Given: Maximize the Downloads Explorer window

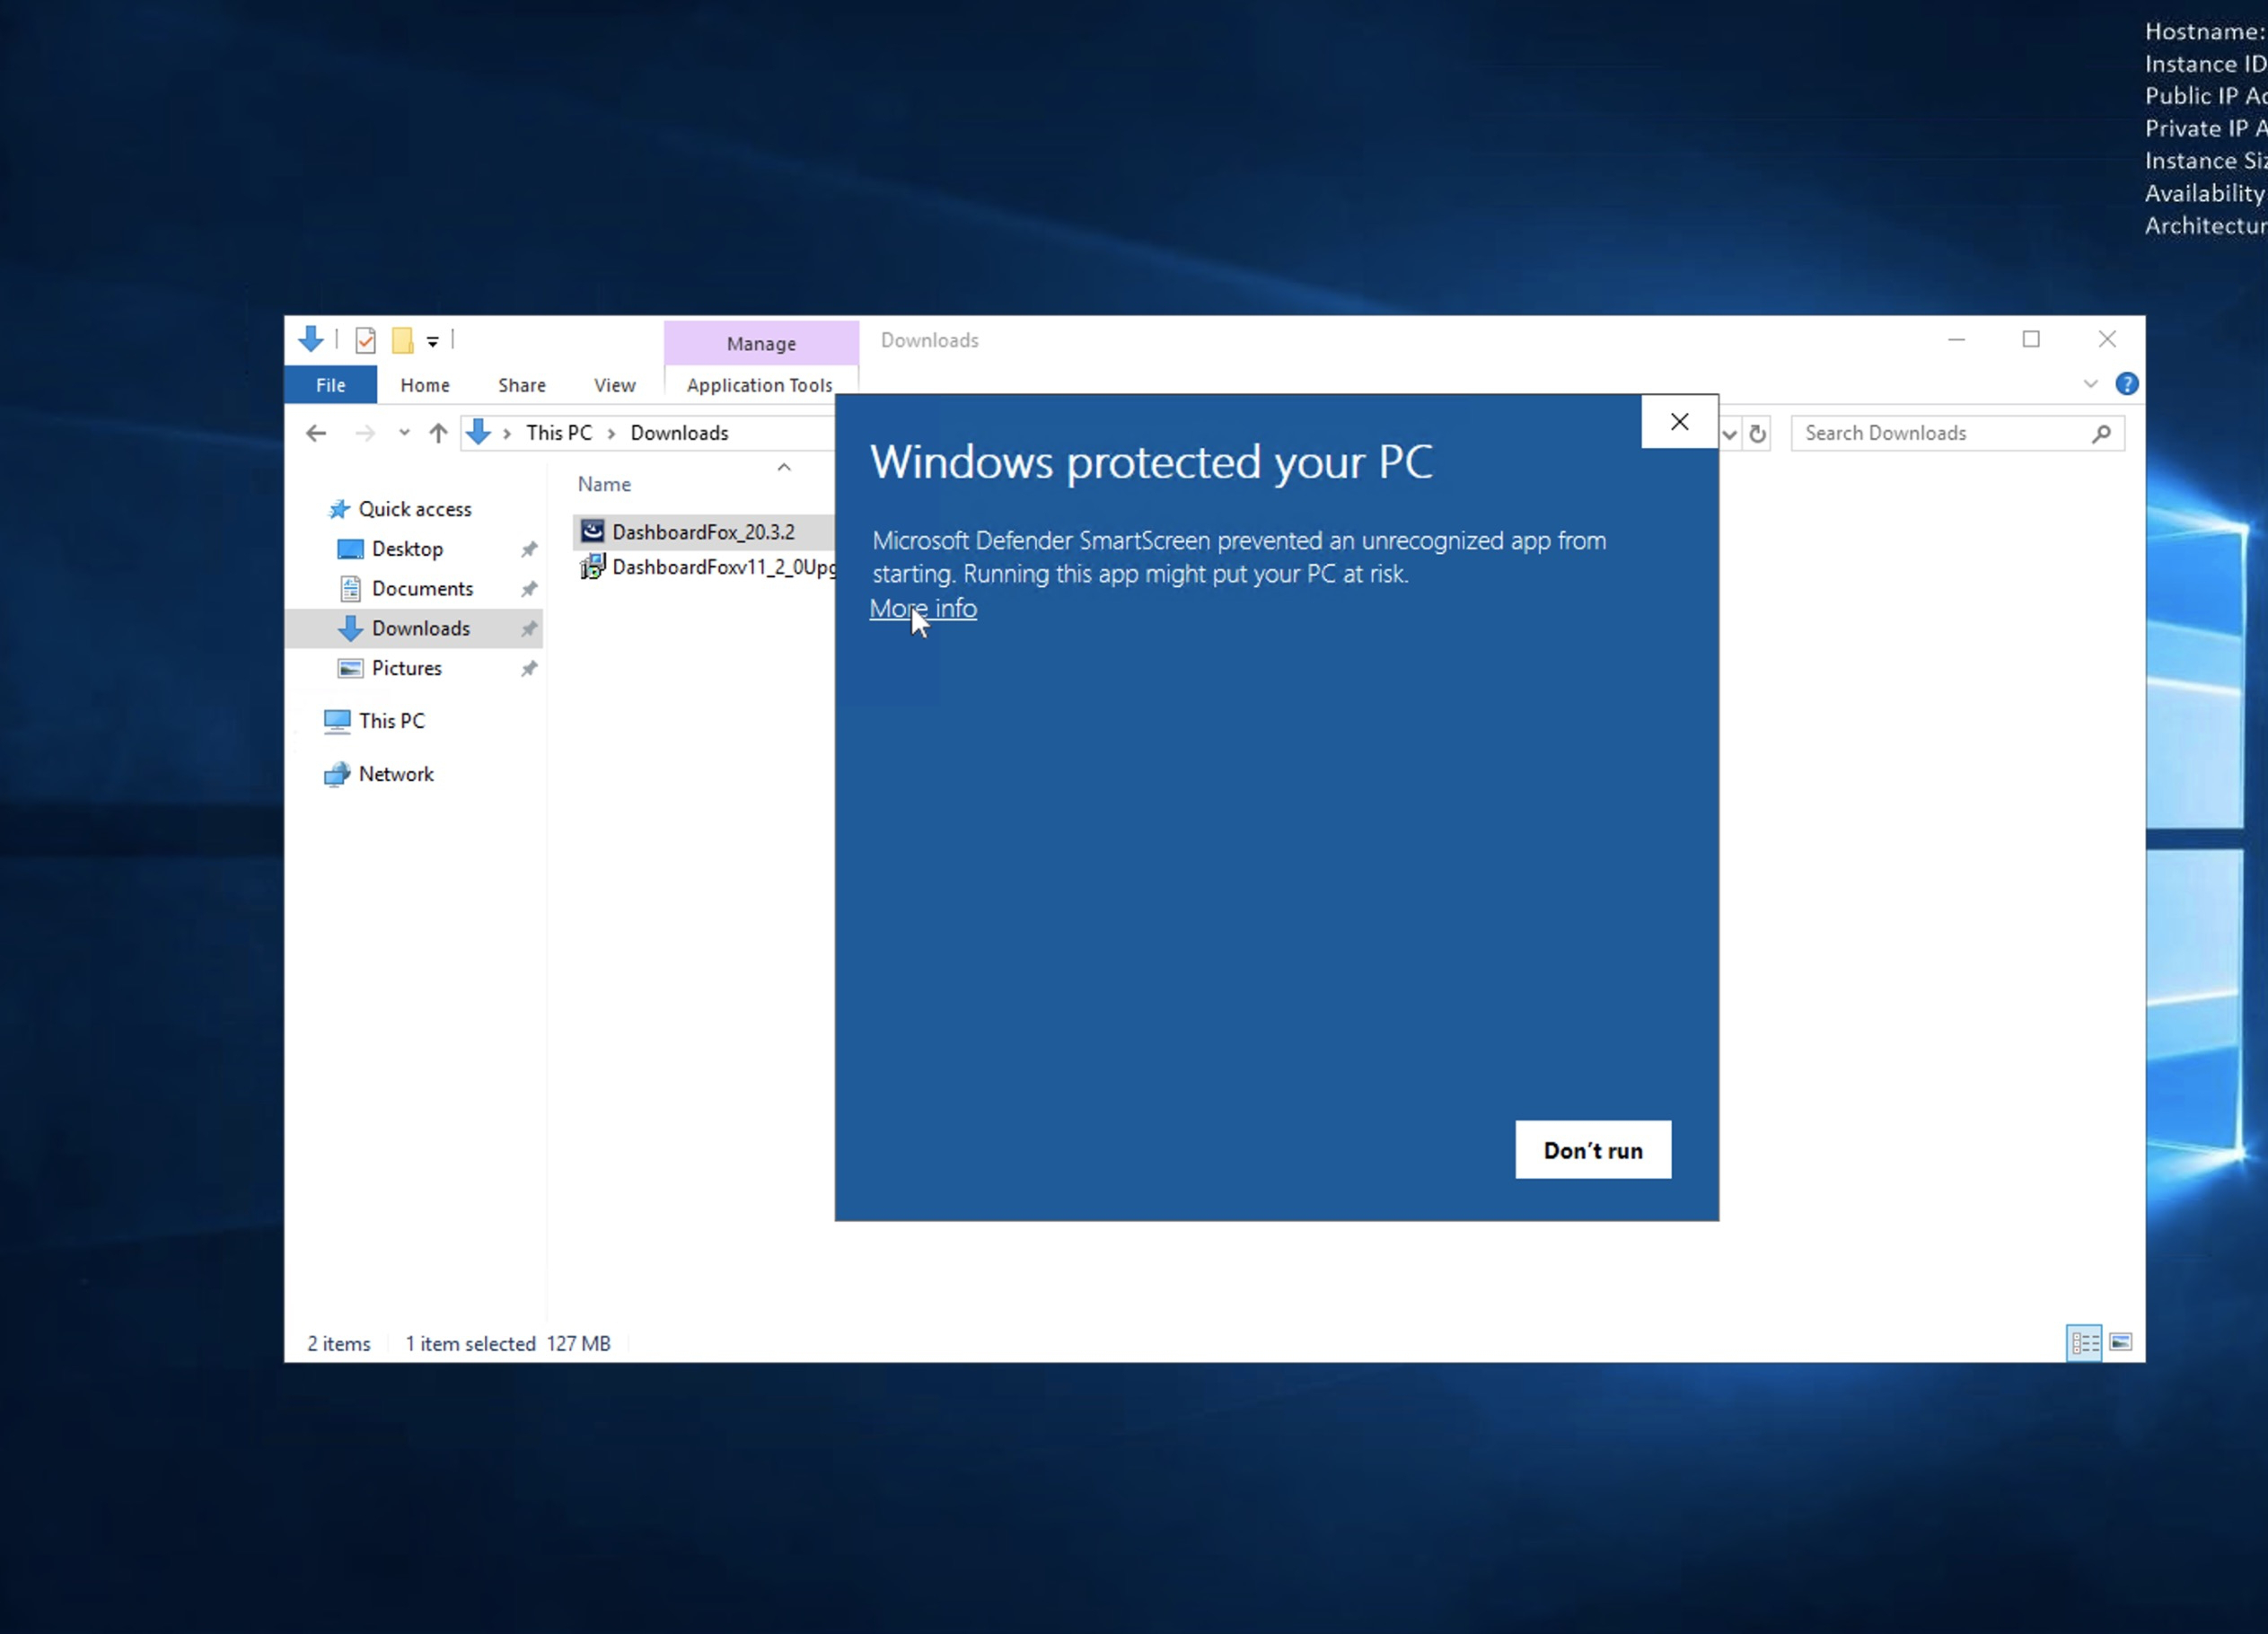Looking at the screenshot, I should click(x=2031, y=340).
